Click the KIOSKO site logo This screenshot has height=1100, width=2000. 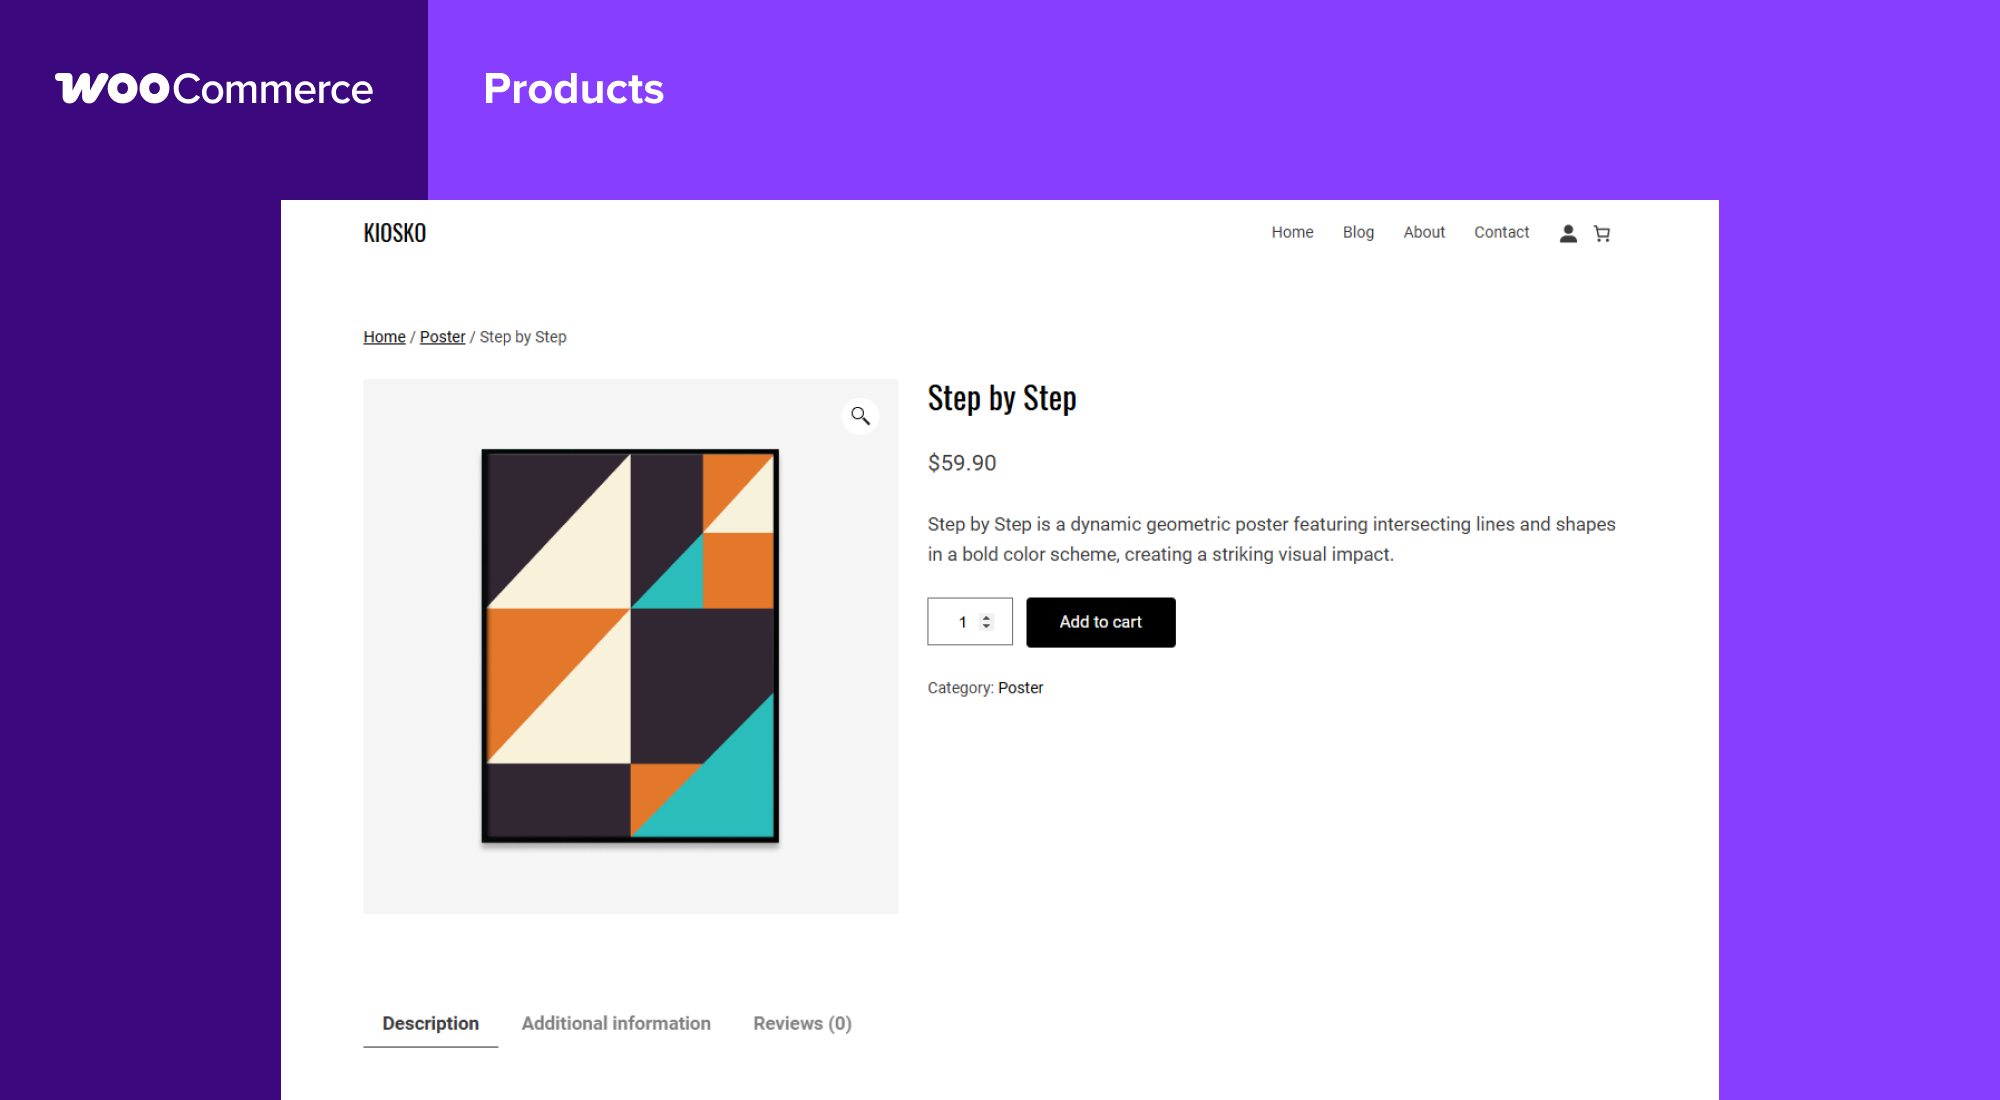394,233
